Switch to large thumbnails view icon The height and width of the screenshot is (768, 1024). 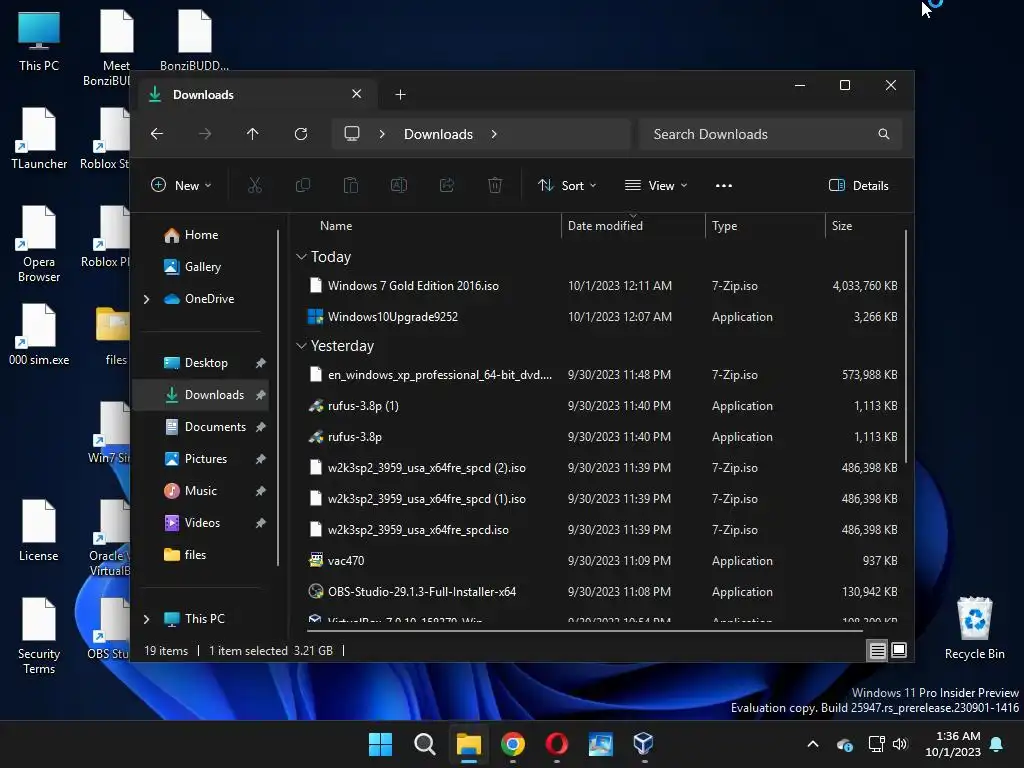coord(899,650)
